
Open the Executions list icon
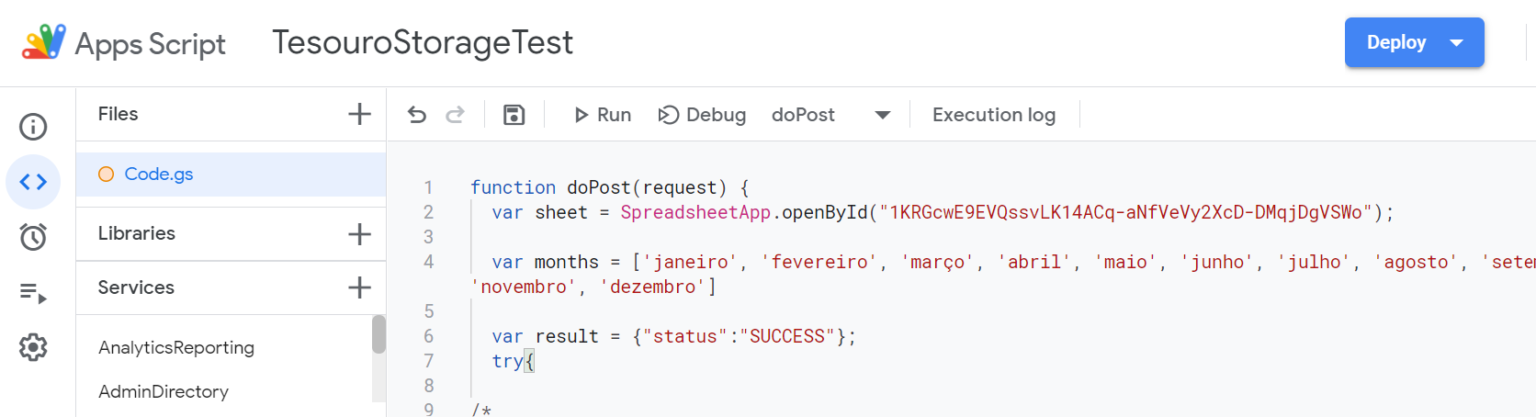pyautogui.click(x=33, y=292)
